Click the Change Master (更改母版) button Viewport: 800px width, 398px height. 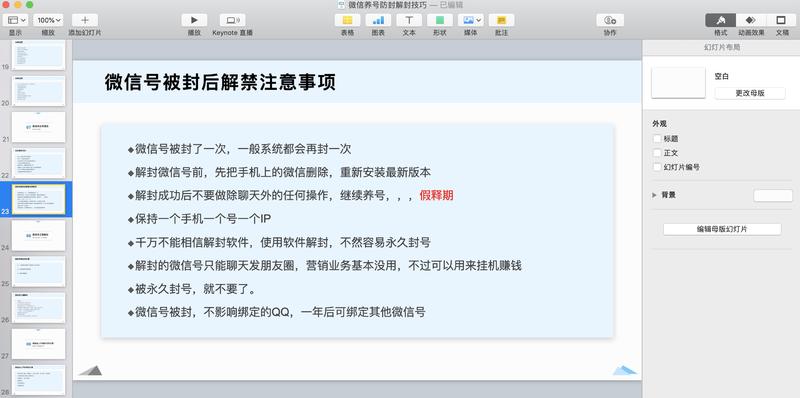[x=749, y=93]
